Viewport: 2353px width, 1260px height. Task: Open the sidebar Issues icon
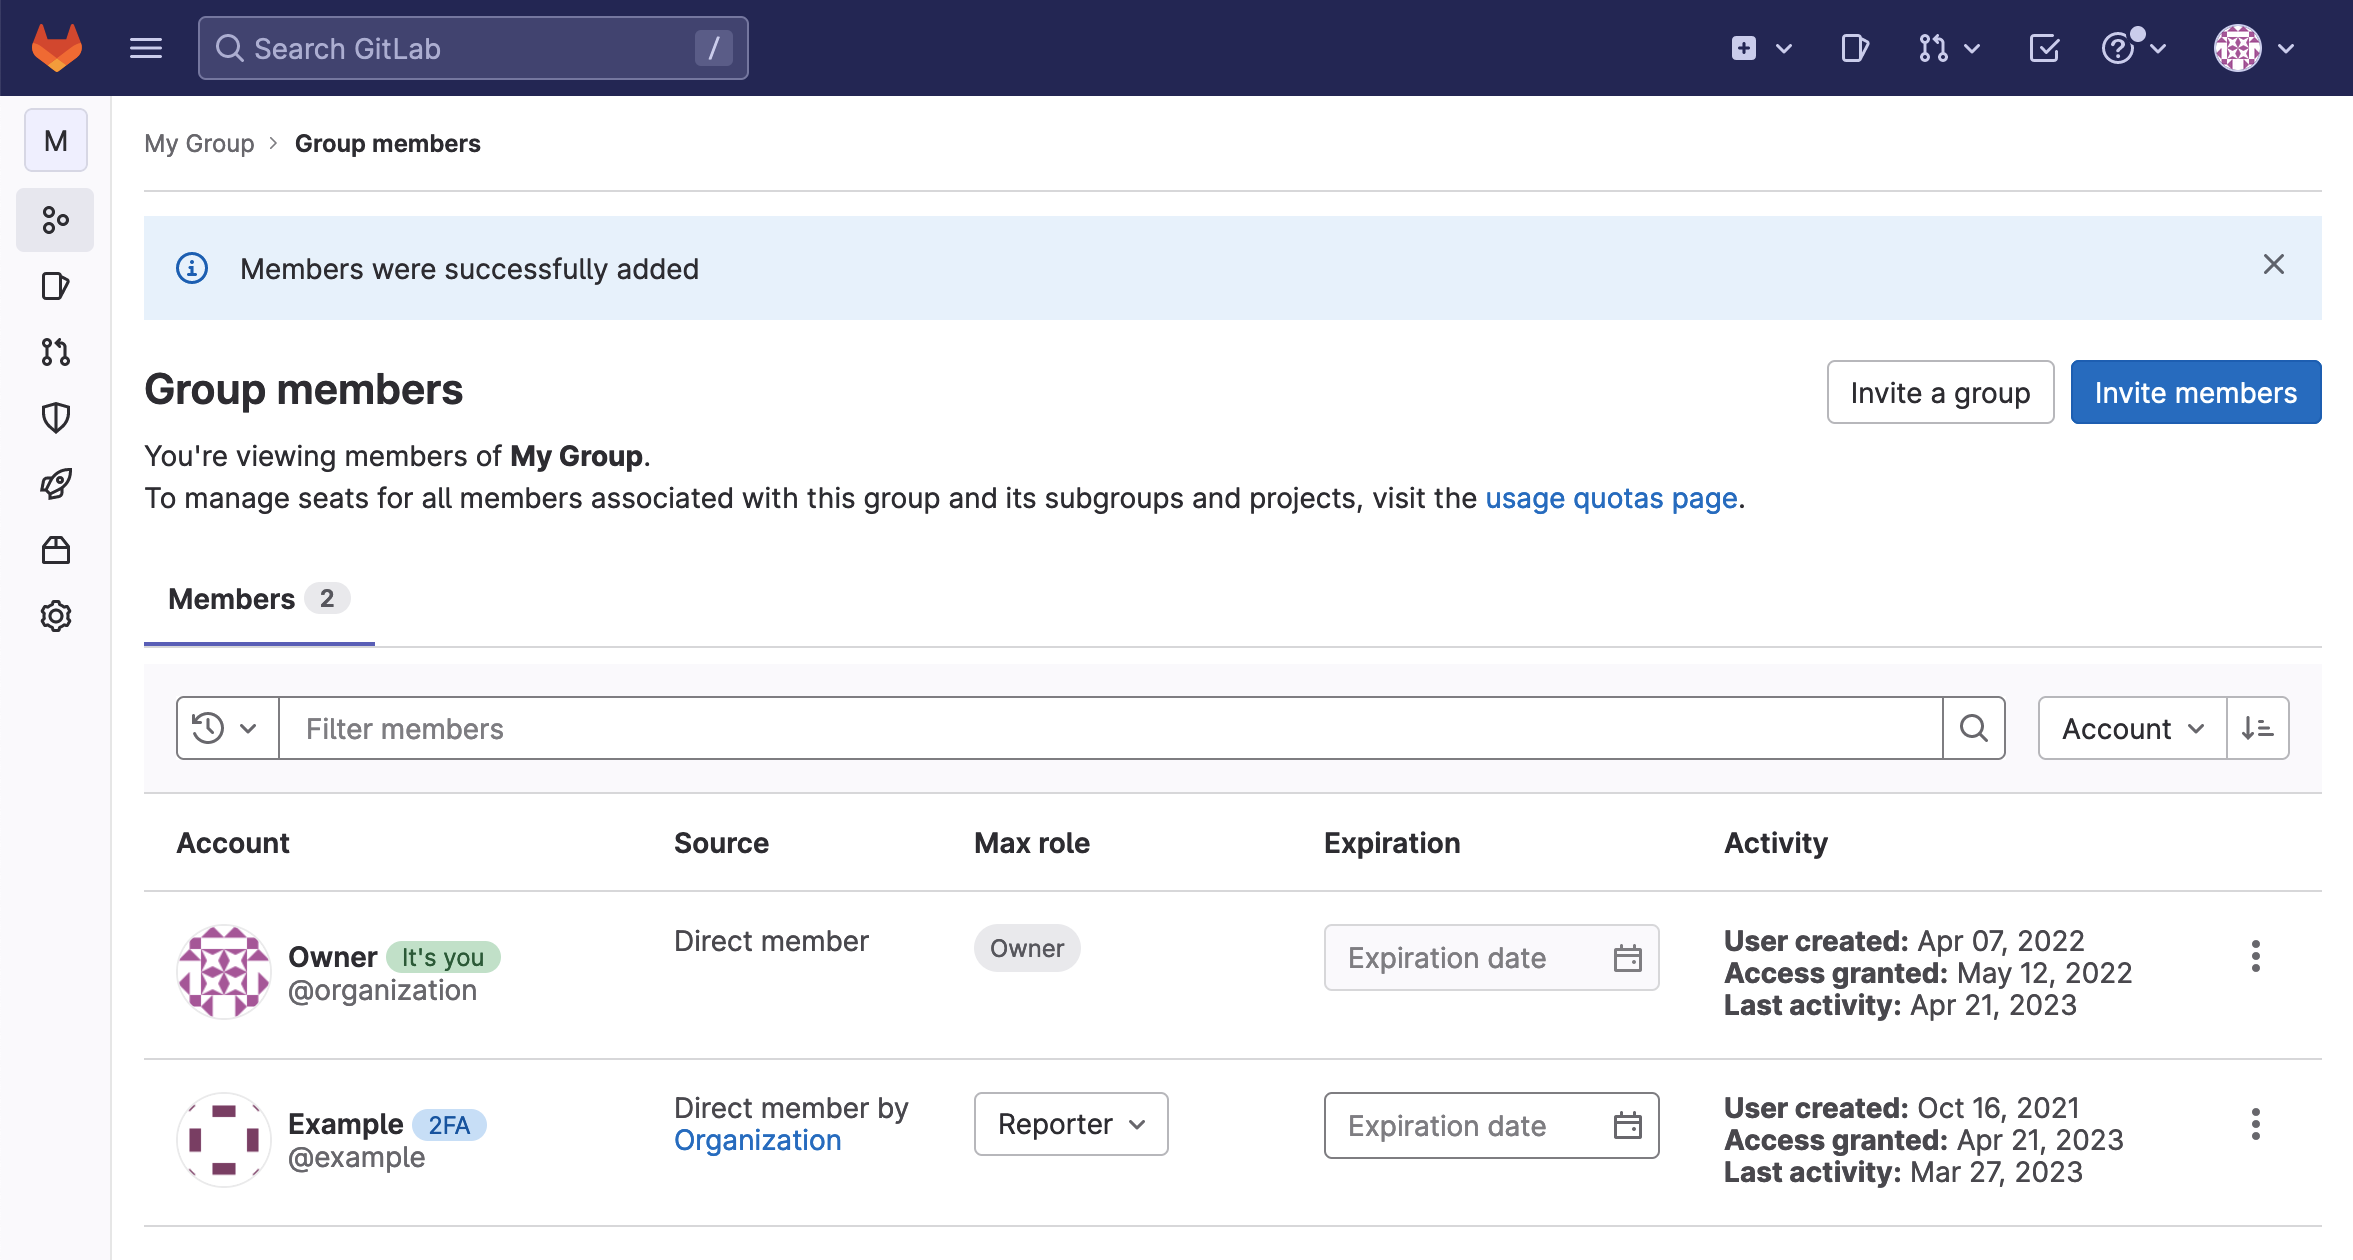tap(56, 286)
